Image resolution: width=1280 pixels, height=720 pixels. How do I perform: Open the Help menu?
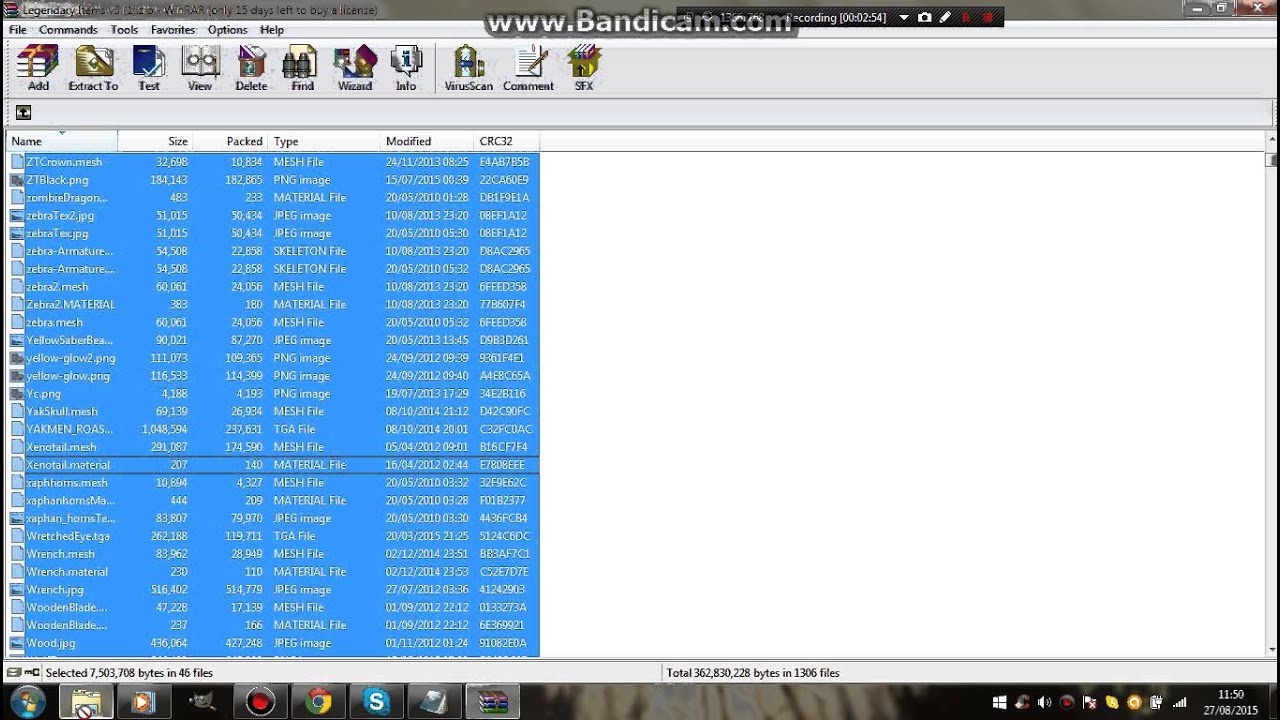(272, 30)
